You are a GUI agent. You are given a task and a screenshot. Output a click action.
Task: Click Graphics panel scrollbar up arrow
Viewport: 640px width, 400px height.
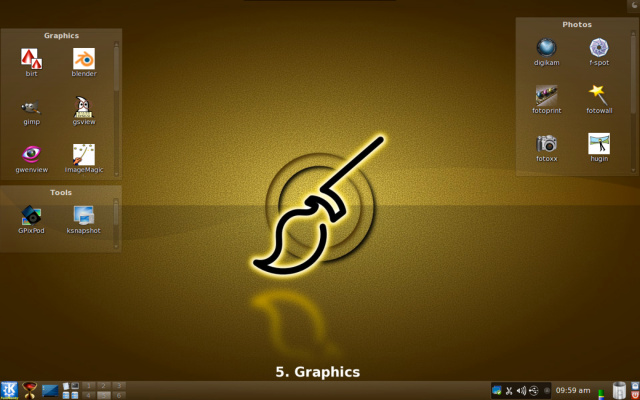click(x=116, y=44)
